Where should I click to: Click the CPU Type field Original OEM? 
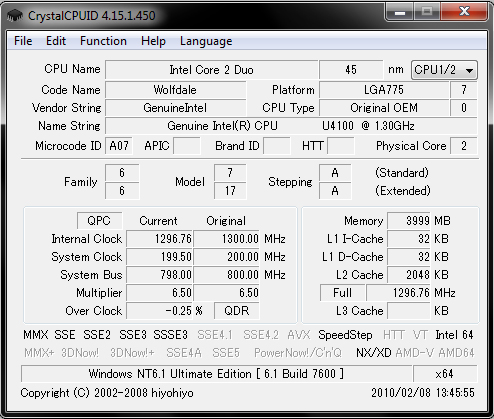[384, 108]
